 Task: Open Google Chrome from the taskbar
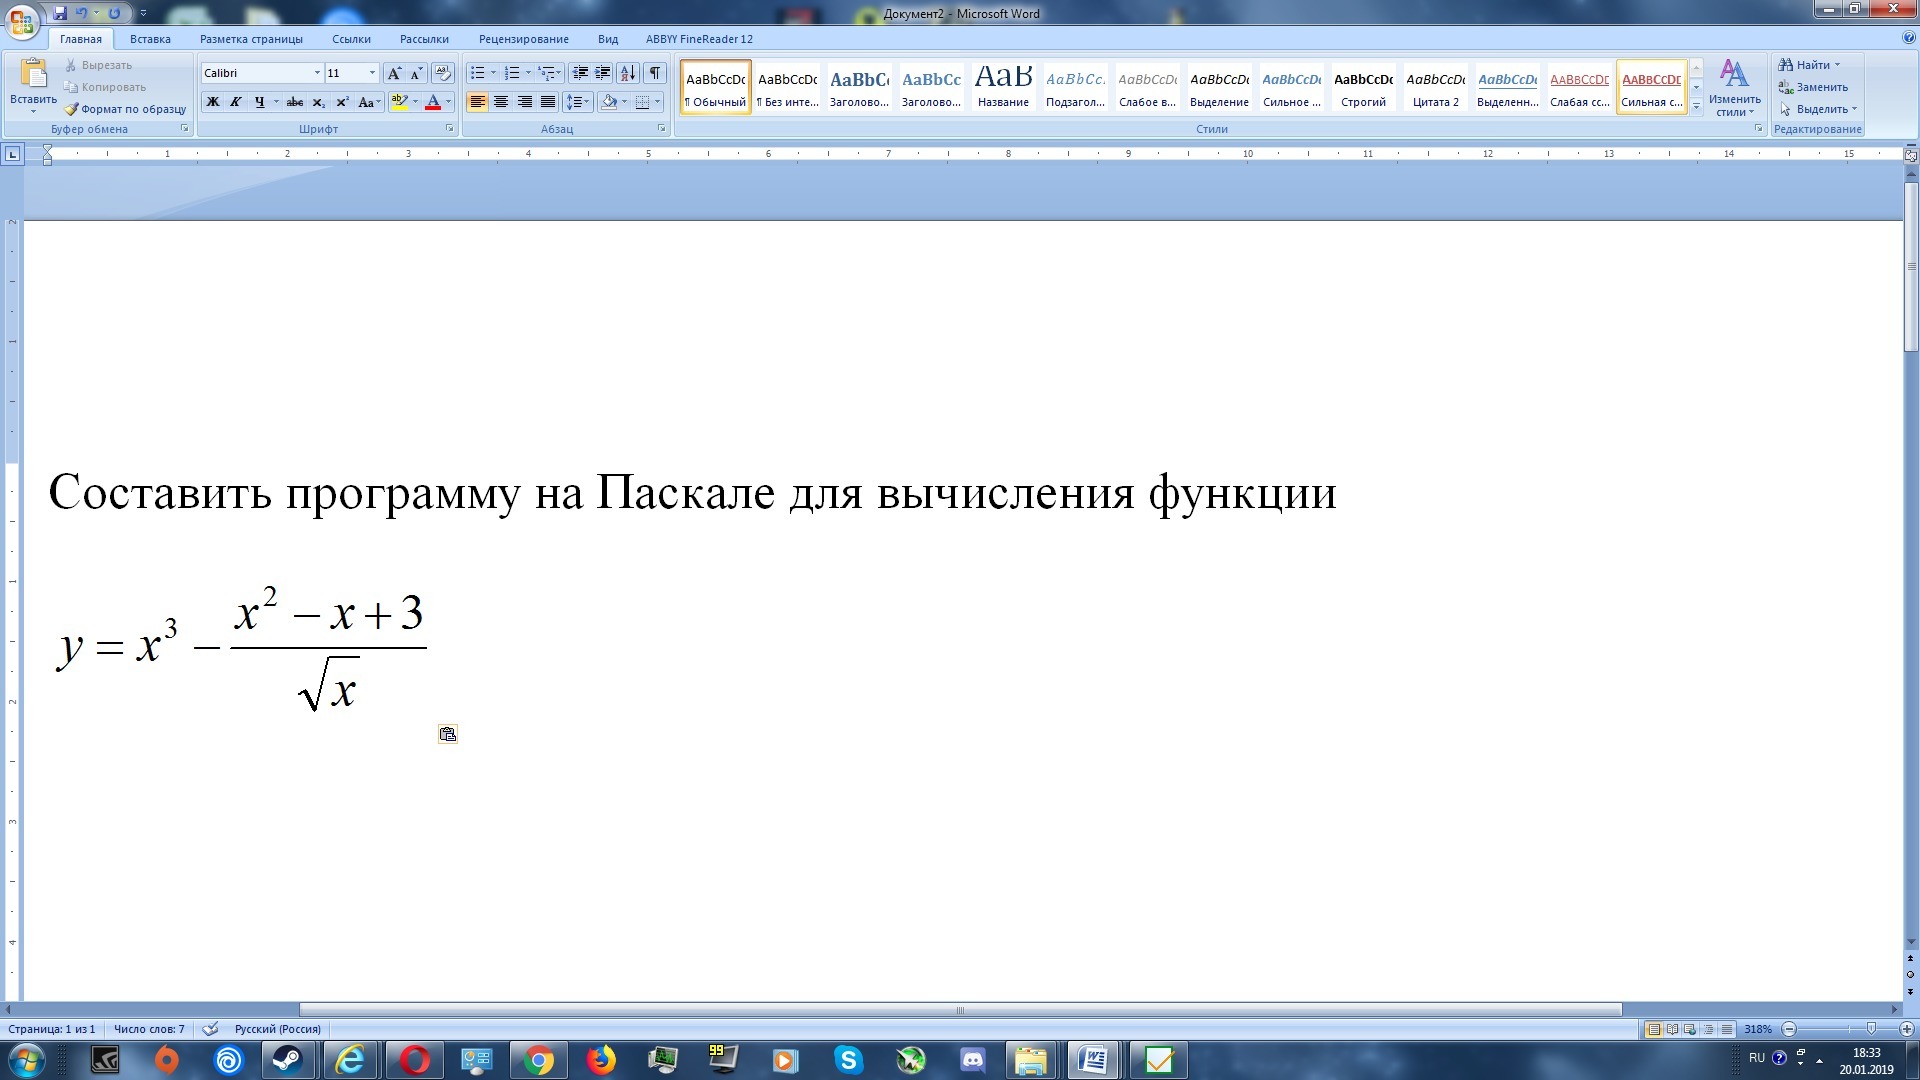click(538, 1060)
